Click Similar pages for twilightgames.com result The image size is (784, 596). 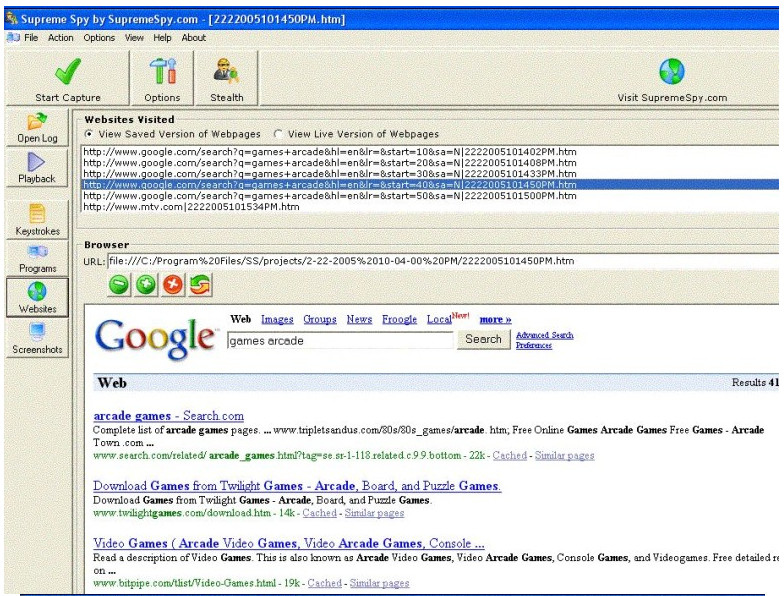tap(374, 513)
